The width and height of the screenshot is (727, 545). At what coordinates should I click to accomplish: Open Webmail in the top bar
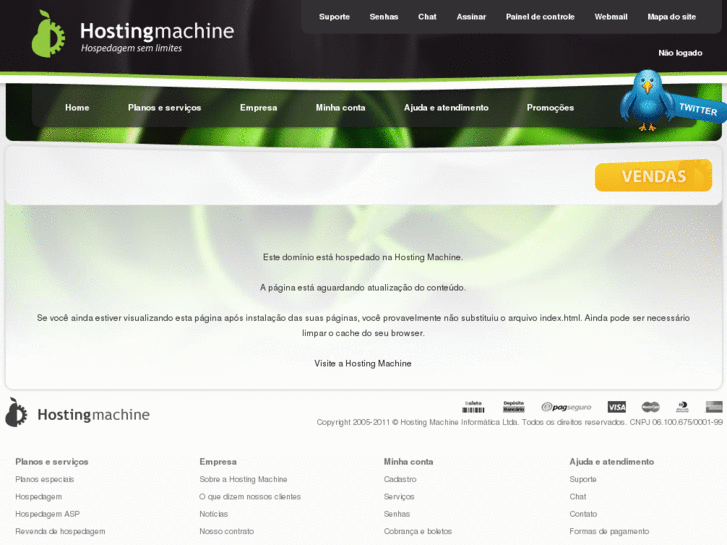pyautogui.click(x=611, y=17)
